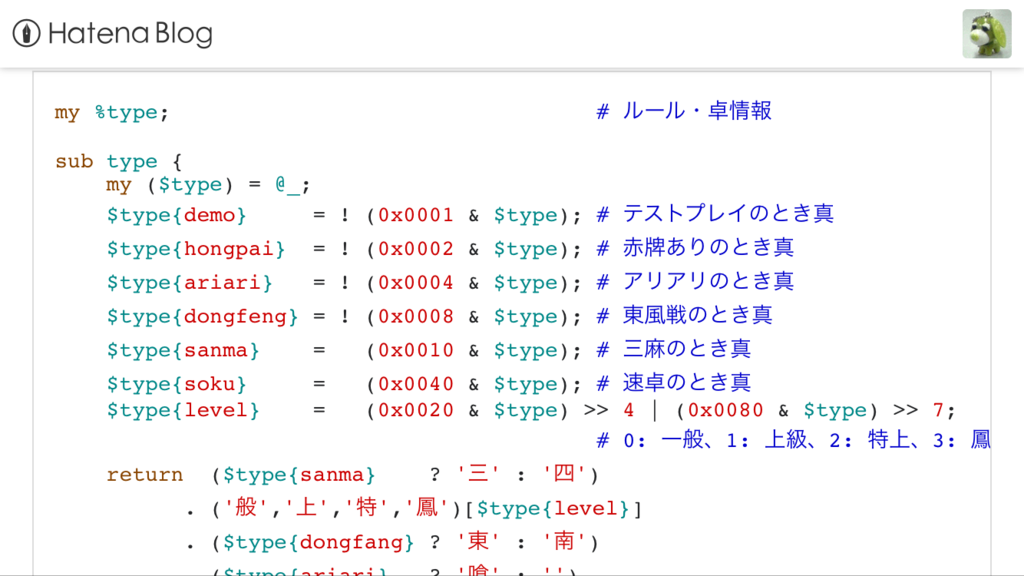
Task: Click hex value 0x0008
Action: point(415,317)
